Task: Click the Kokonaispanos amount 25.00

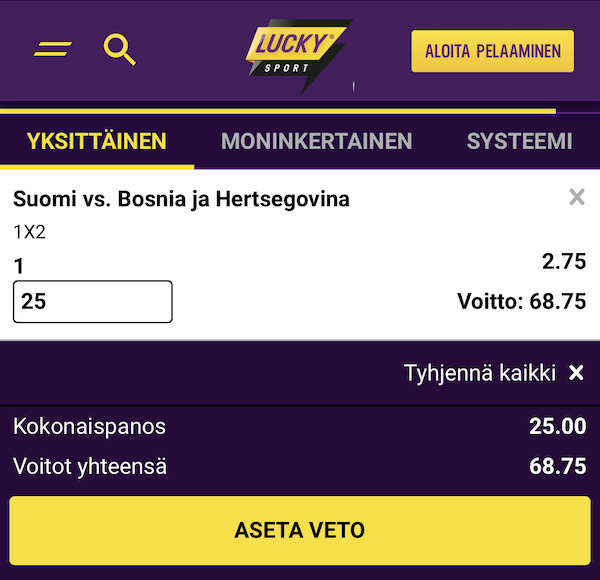Action: pyautogui.click(x=557, y=427)
